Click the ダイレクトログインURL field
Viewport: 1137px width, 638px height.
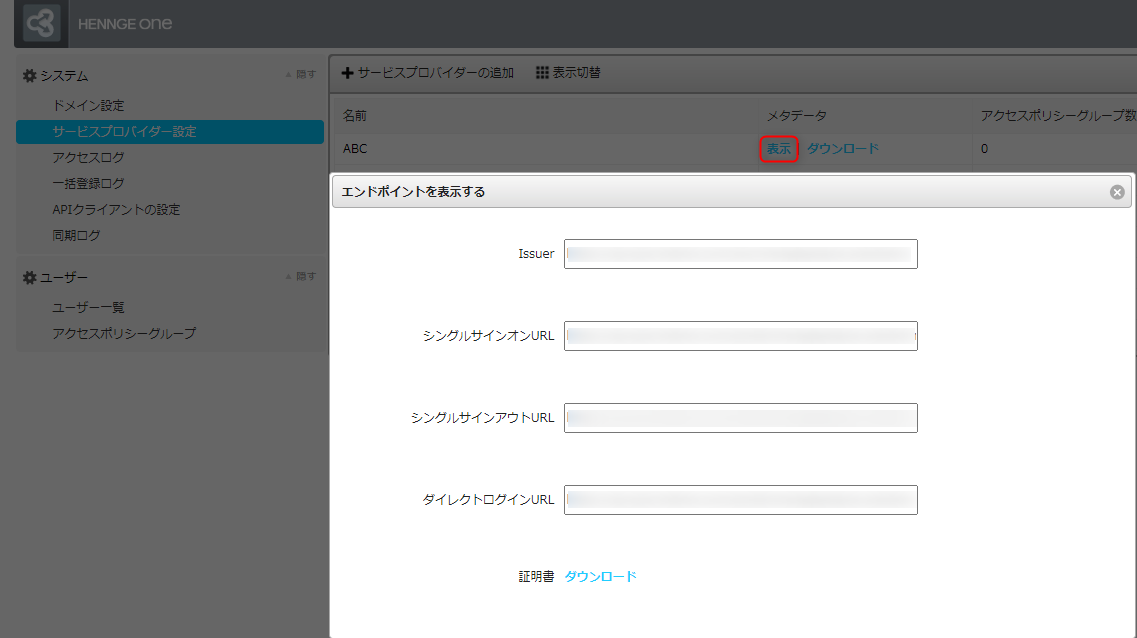pyautogui.click(x=740, y=500)
